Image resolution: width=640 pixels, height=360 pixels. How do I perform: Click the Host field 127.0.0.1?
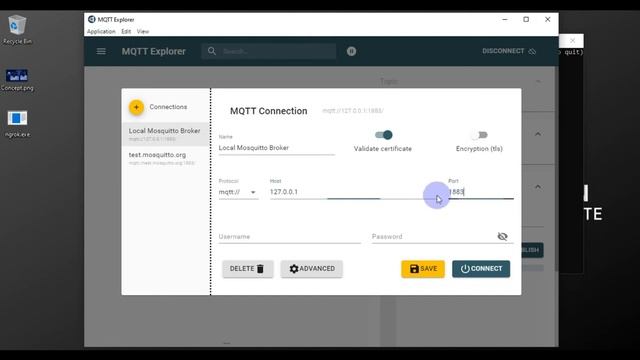tap(354, 192)
